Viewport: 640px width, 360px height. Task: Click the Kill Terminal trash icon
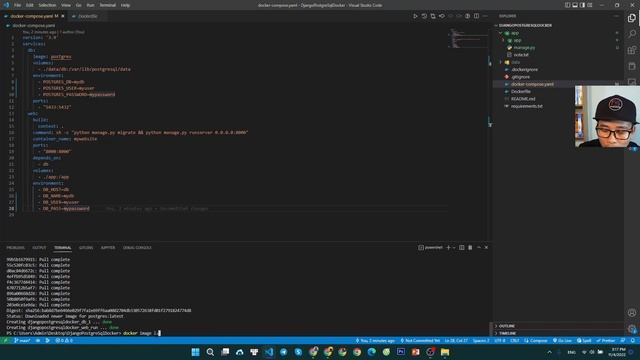pos(470,247)
